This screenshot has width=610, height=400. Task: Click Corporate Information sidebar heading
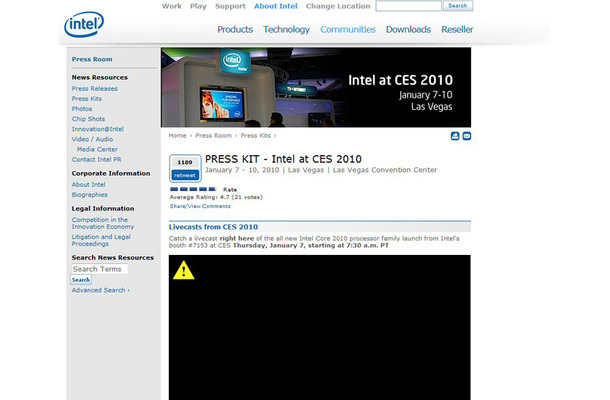pyautogui.click(x=111, y=173)
